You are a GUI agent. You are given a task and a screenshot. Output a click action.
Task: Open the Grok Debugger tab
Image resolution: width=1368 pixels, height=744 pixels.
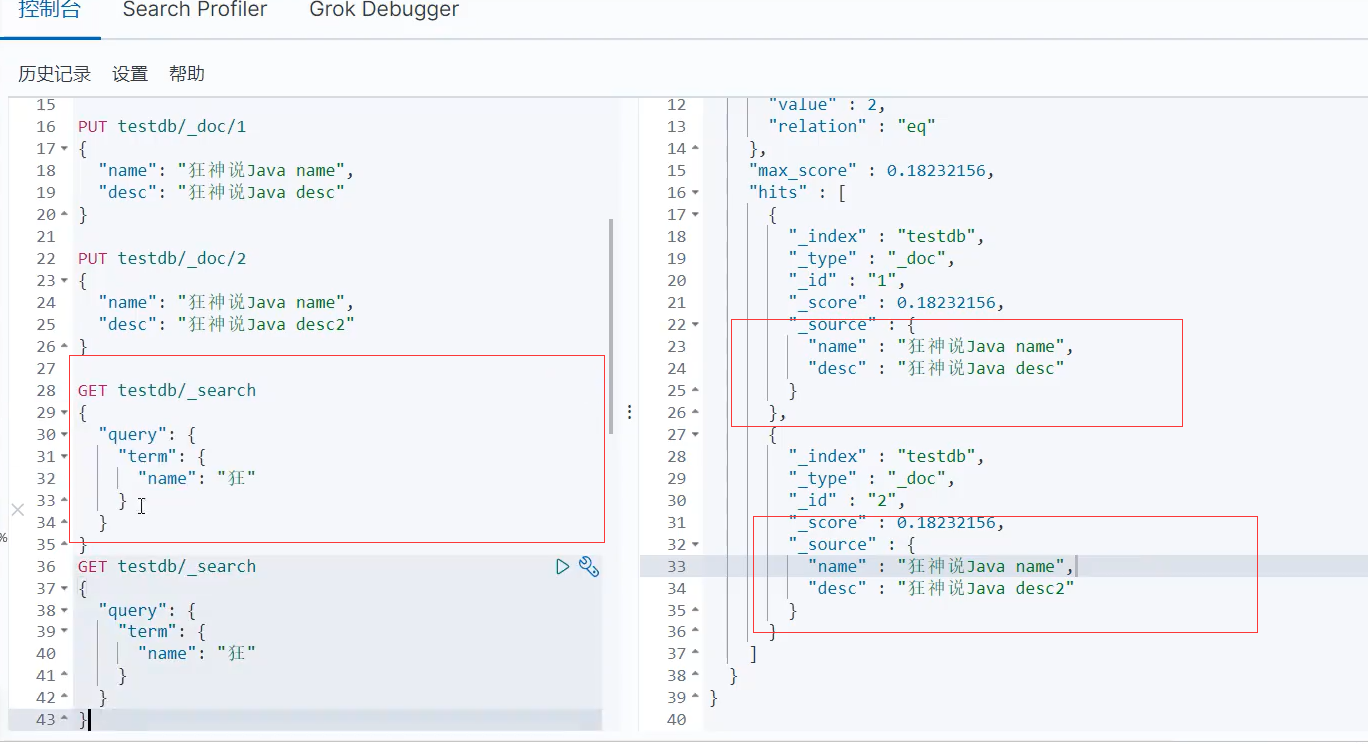(384, 10)
